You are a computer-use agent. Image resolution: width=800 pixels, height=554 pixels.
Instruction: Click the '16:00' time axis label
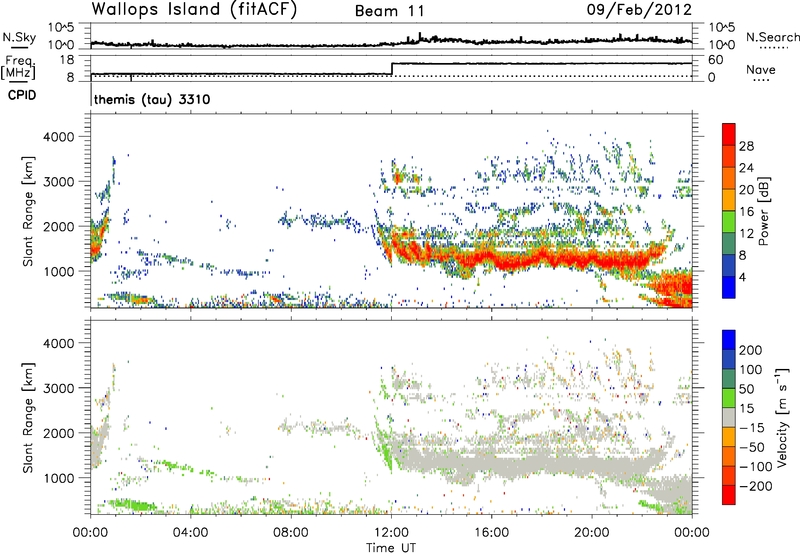[492, 533]
